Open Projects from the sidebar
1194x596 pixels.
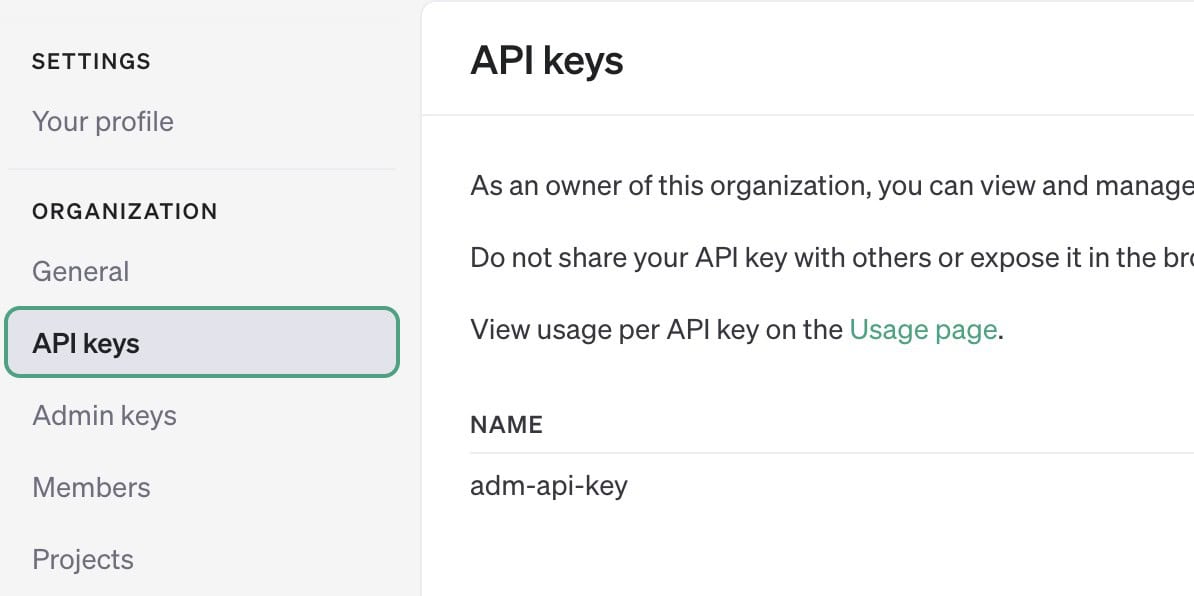tap(83, 560)
